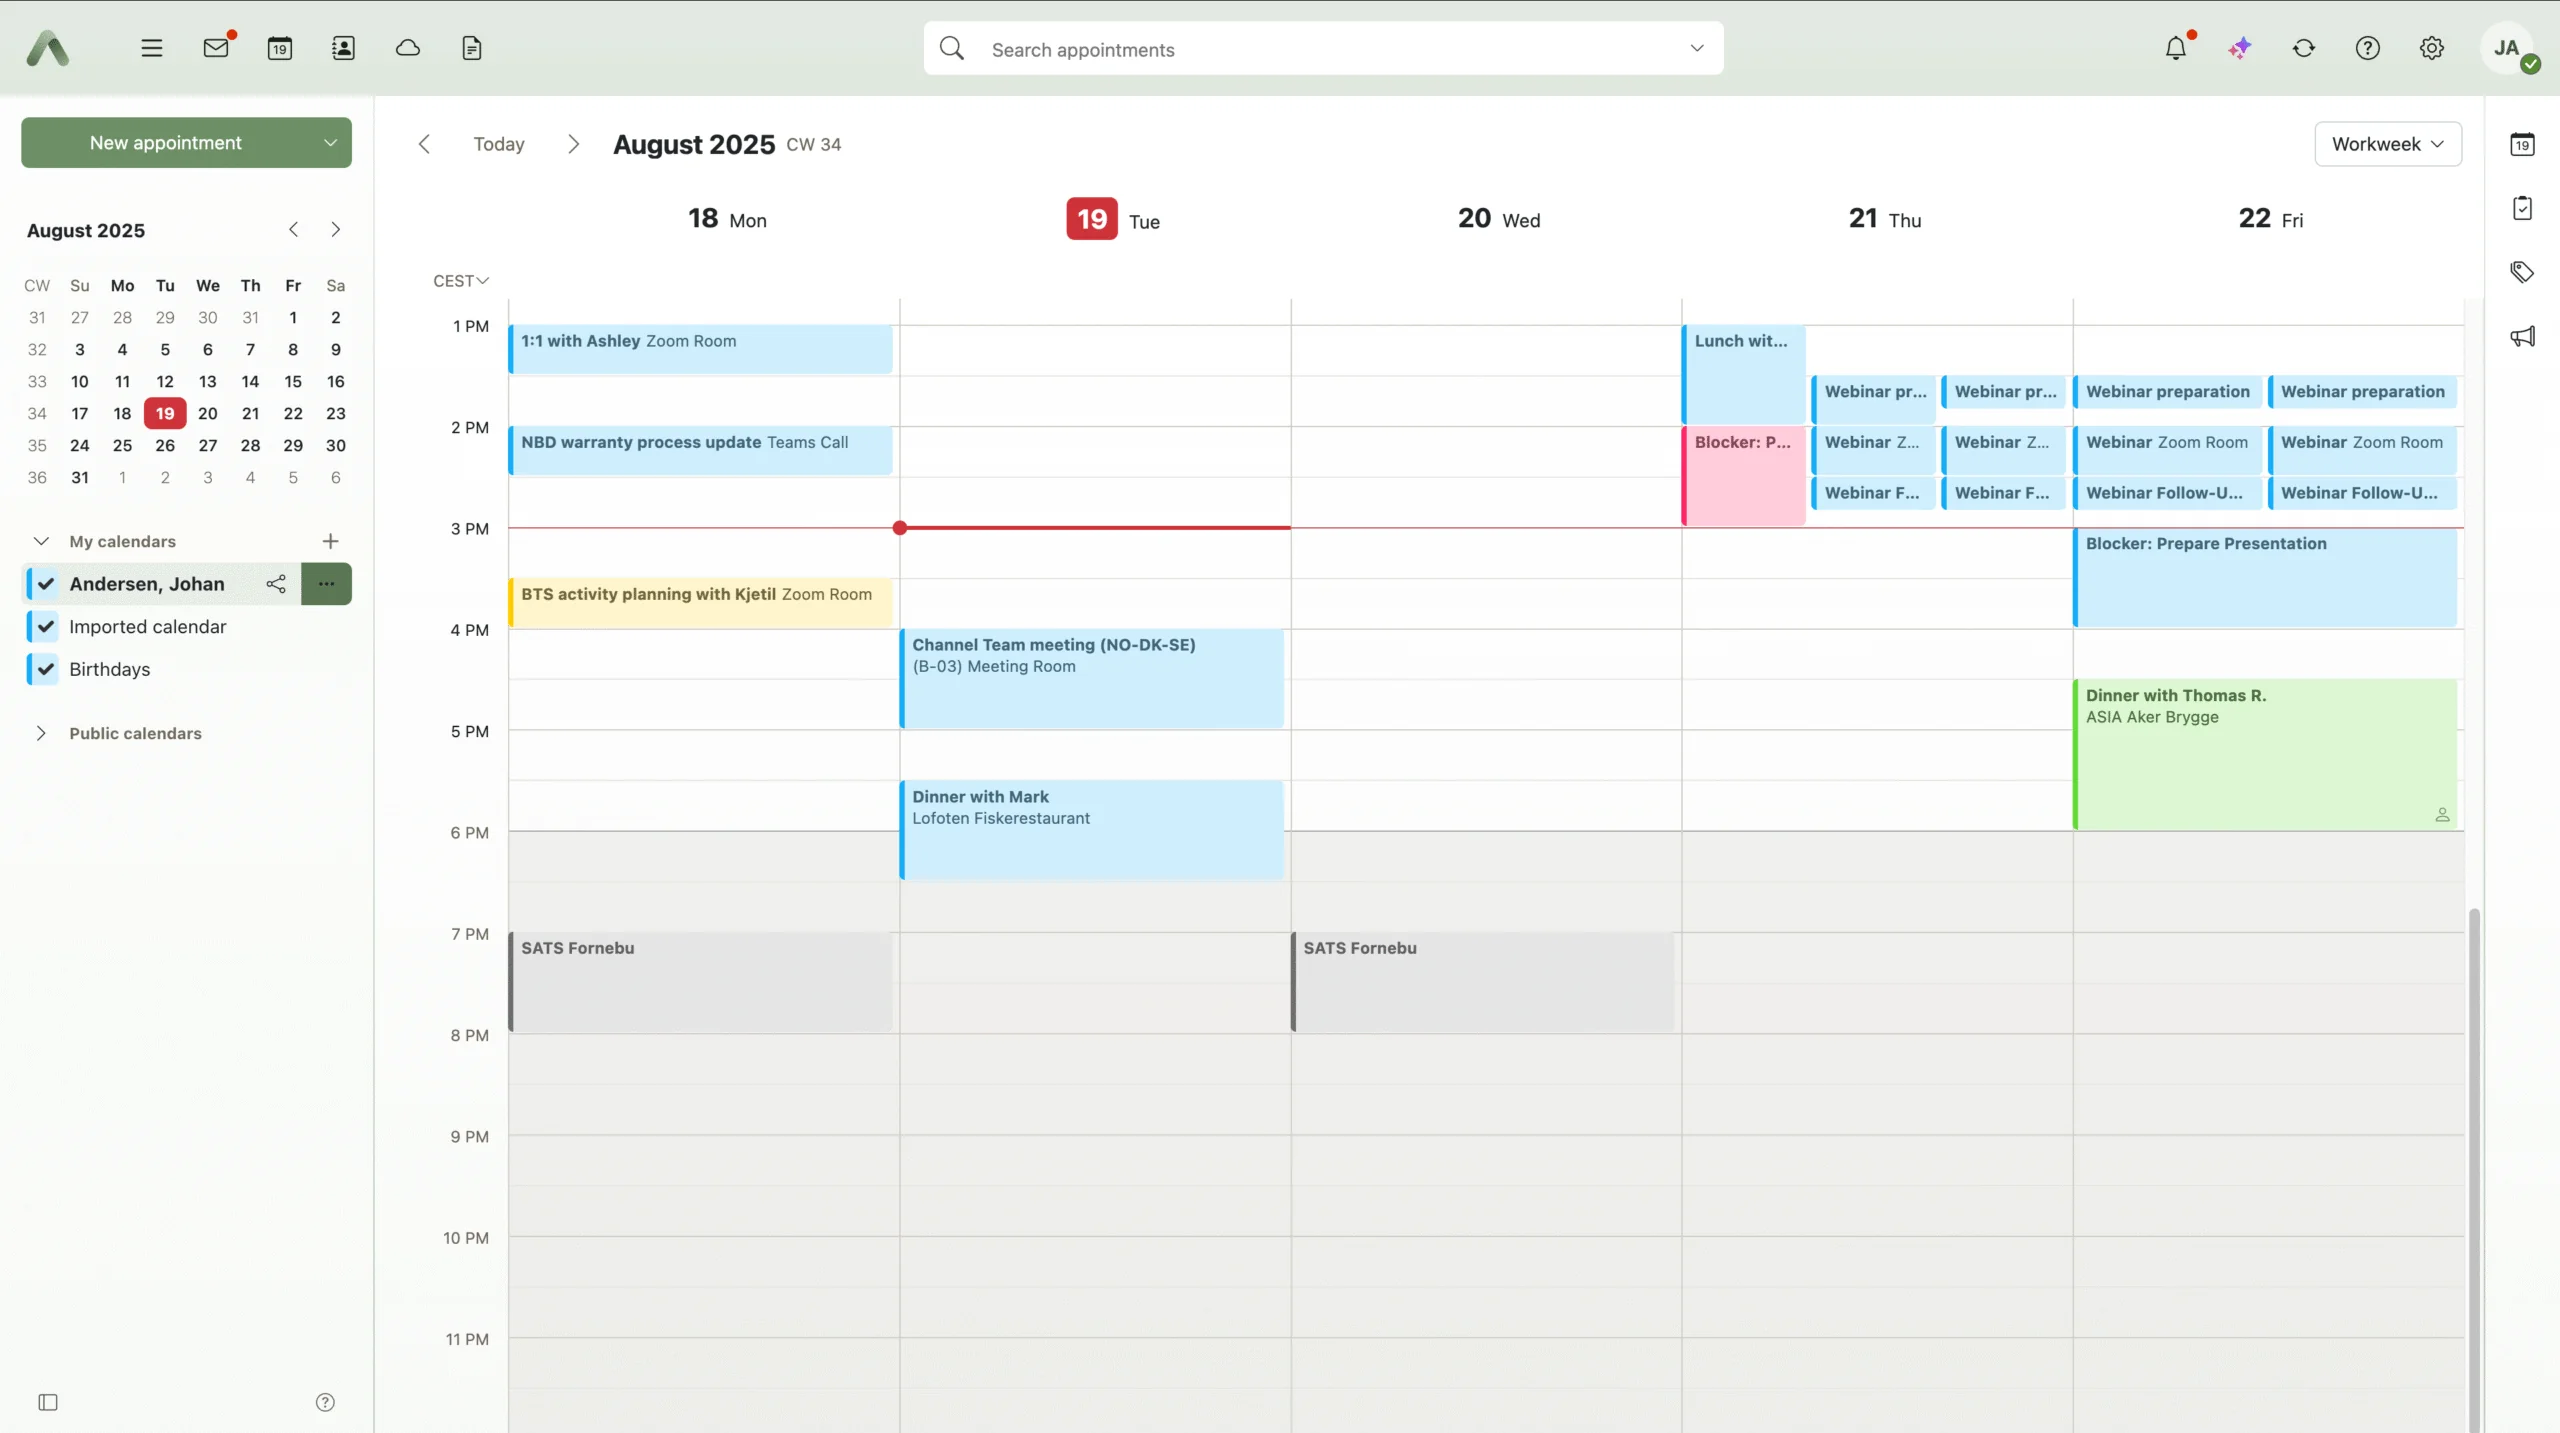Click the share icon next to Andersen, Johan
2560x1433 pixels.
[x=276, y=584]
